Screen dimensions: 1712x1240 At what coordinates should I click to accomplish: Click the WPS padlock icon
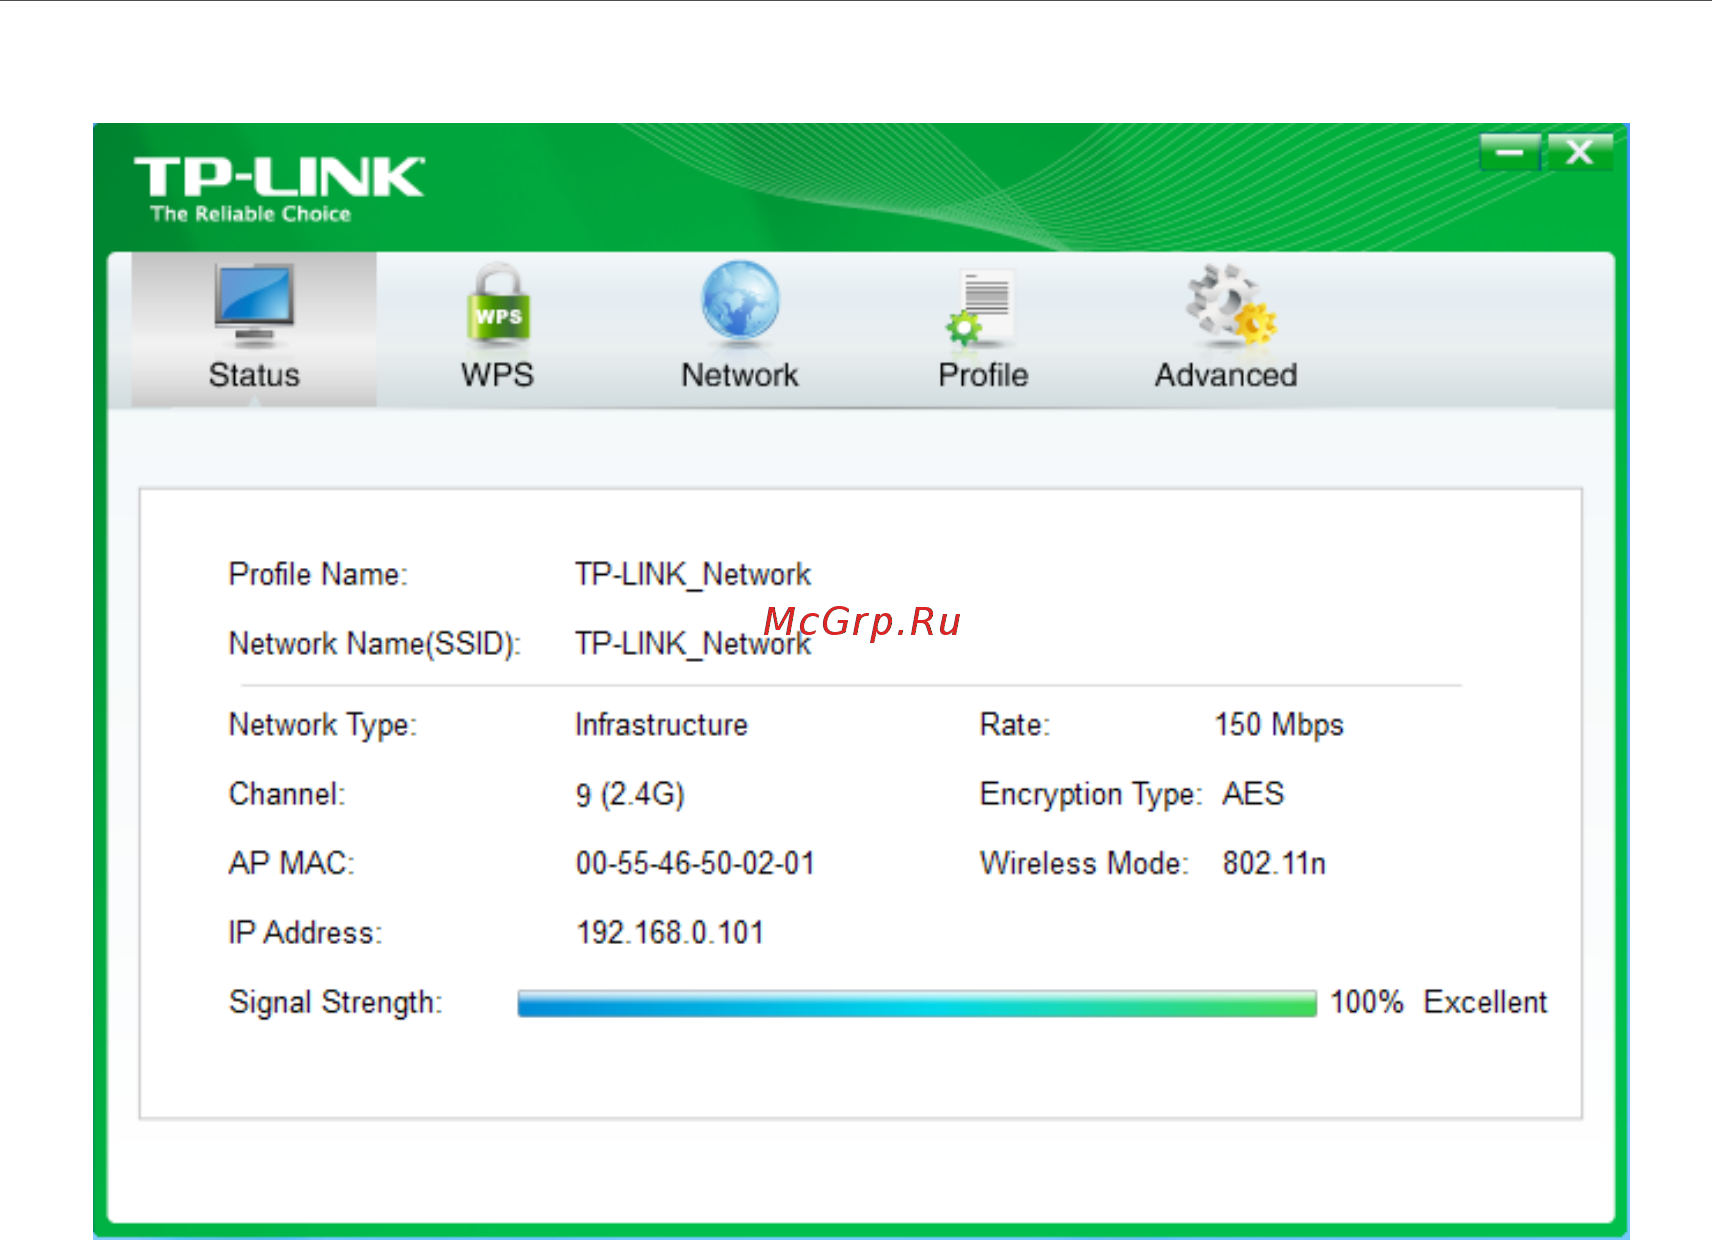[498, 304]
